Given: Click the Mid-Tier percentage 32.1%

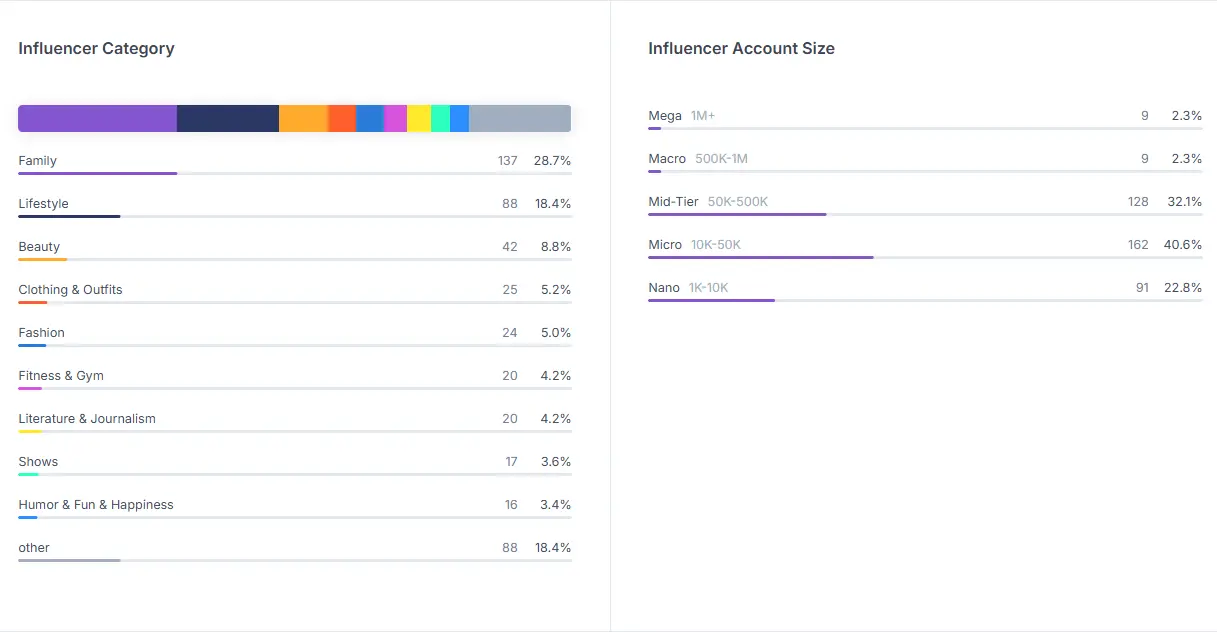Looking at the screenshot, I should [1185, 202].
